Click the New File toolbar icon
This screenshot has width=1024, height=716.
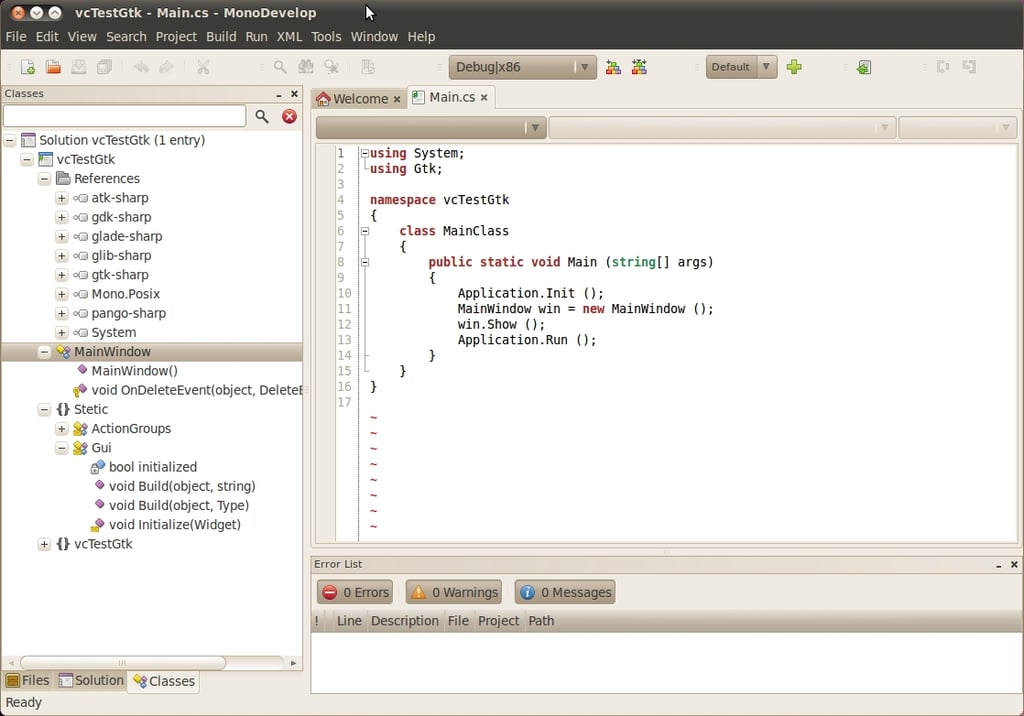tap(27, 67)
